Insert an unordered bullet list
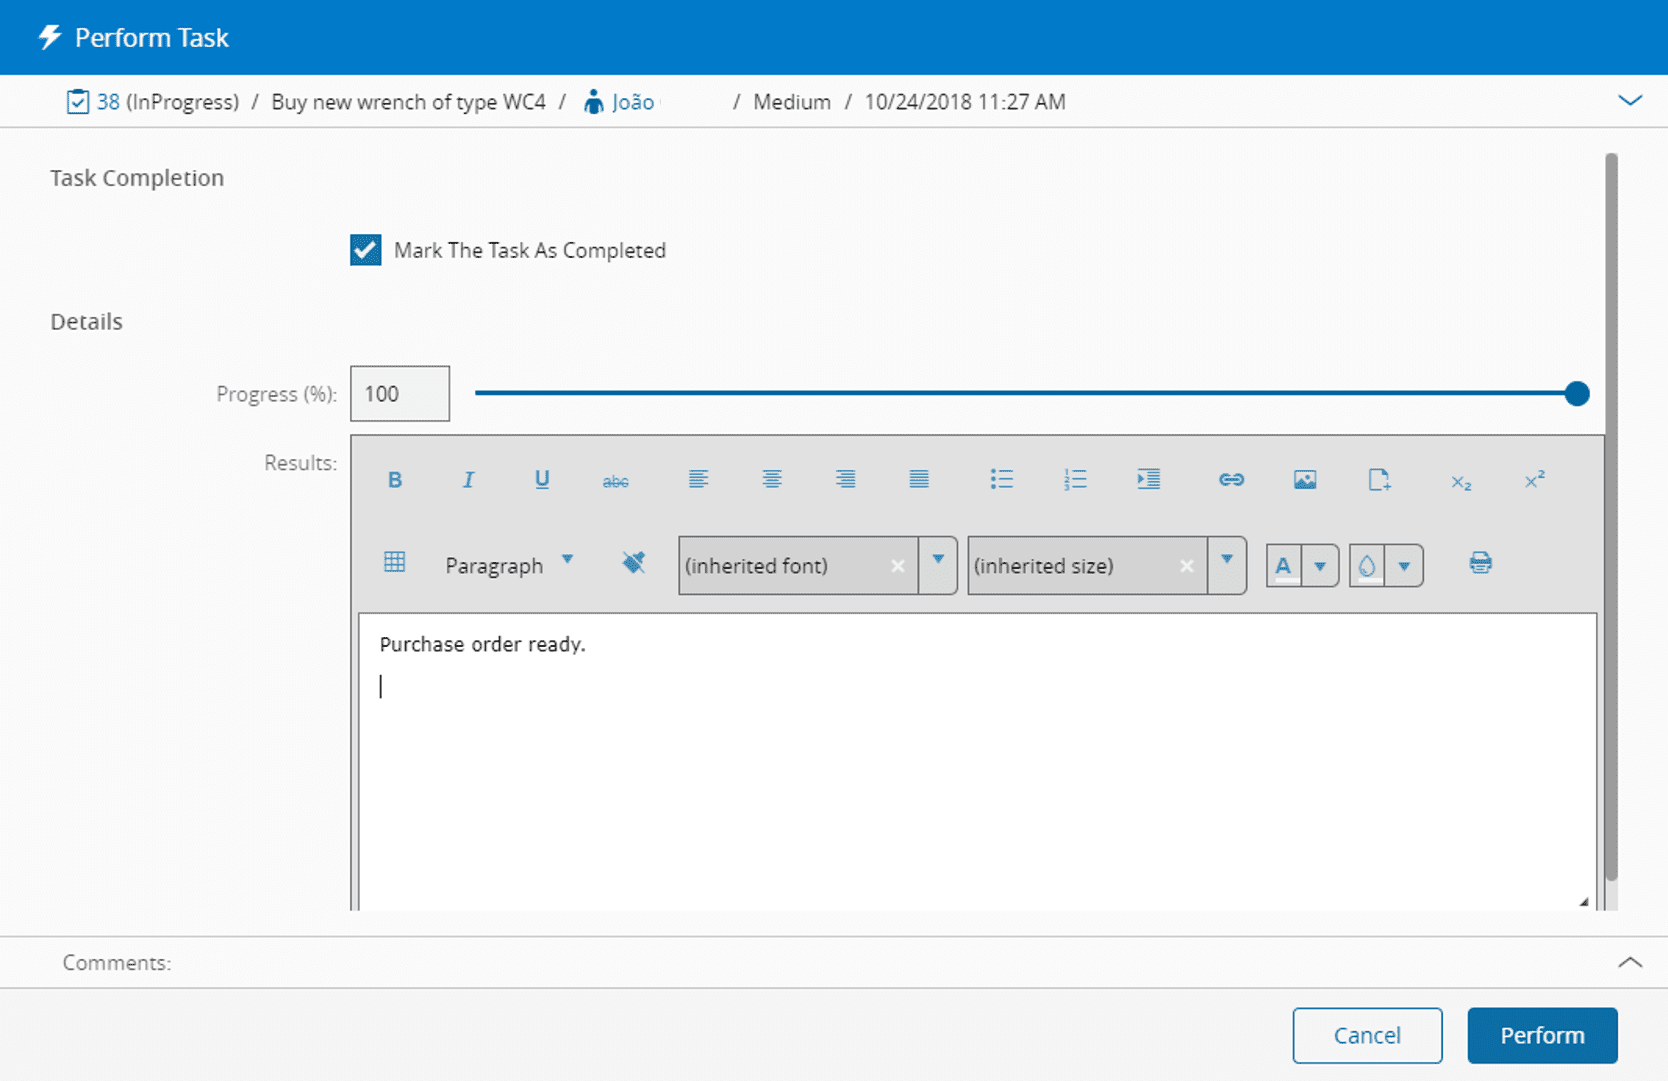Image resolution: width=1668 pixels, height=1081 pixels. tap(1001, 480)
